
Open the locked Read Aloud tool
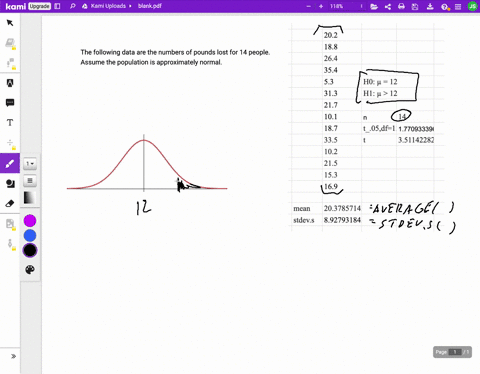[10, 63]
